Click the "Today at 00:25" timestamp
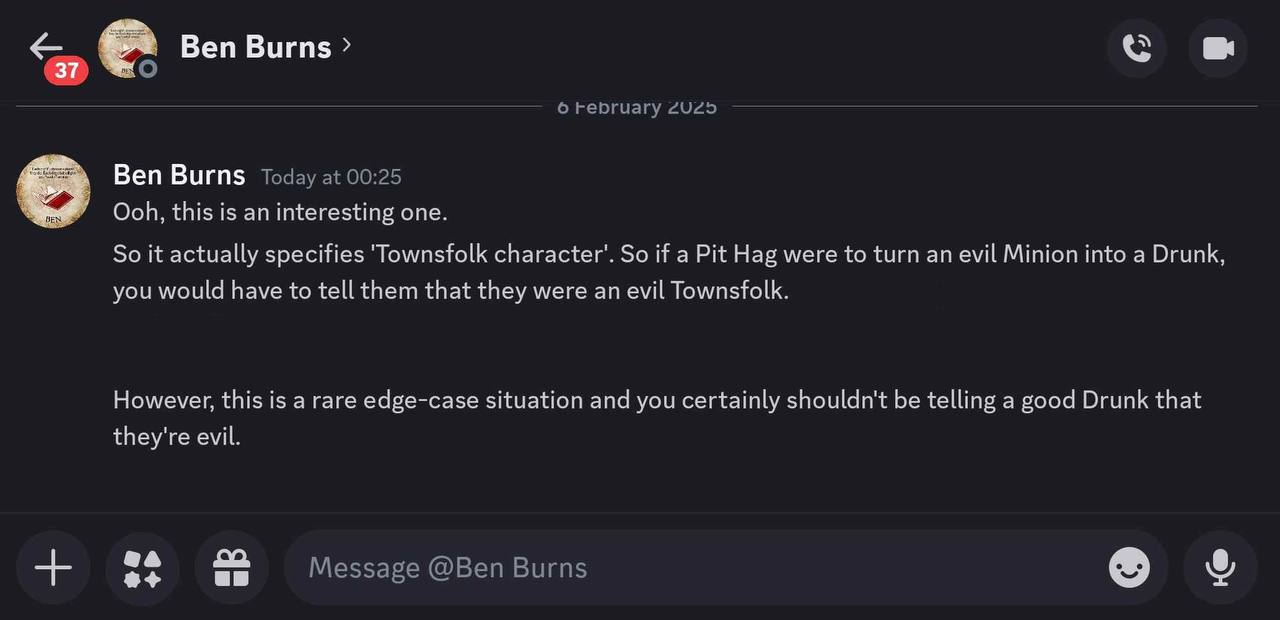This screenshot has height=620, width=1280. 331,177
